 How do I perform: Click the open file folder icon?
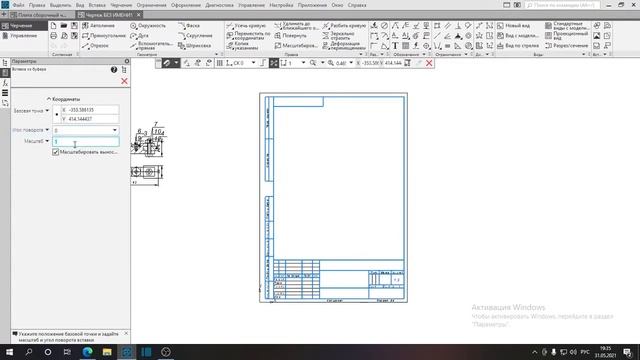[64, 26]
